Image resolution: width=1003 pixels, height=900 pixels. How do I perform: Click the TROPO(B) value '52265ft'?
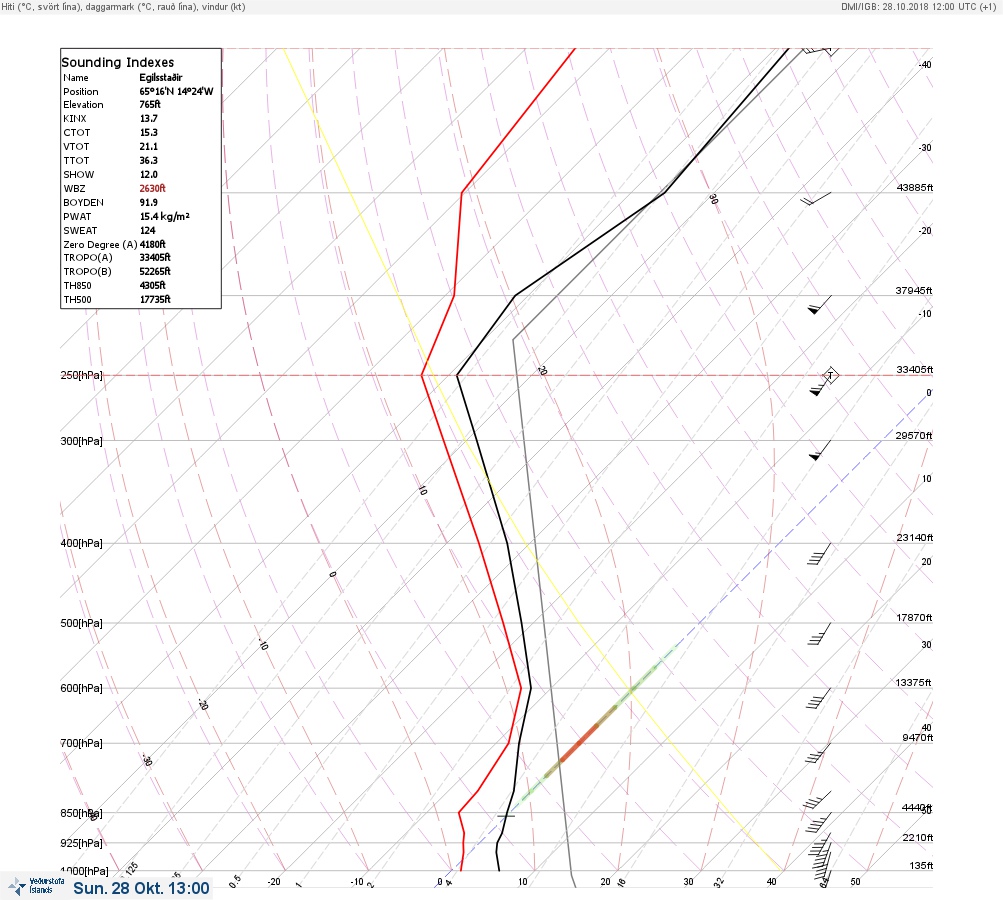pyautogui.click(x=155, y=271)
